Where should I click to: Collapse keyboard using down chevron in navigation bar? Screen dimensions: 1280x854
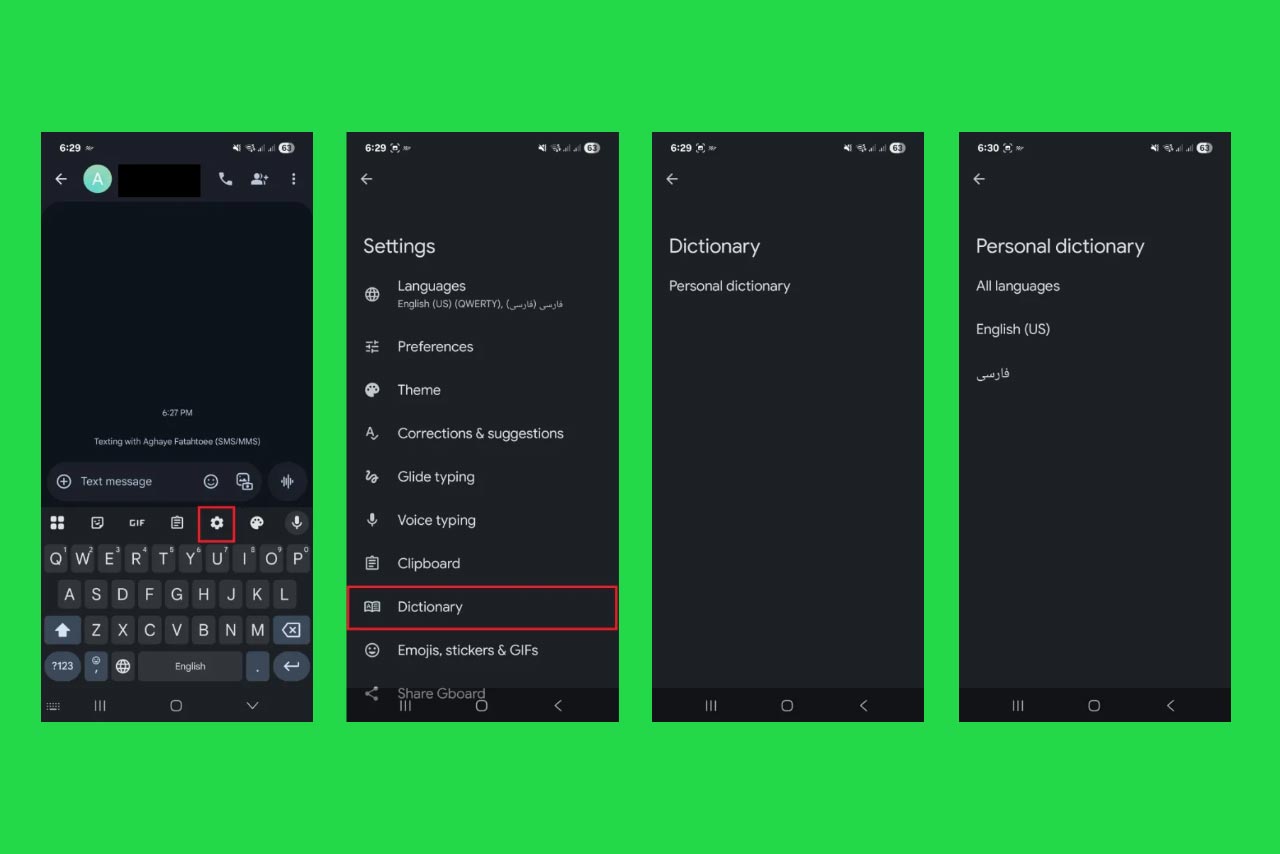(252, 706)
